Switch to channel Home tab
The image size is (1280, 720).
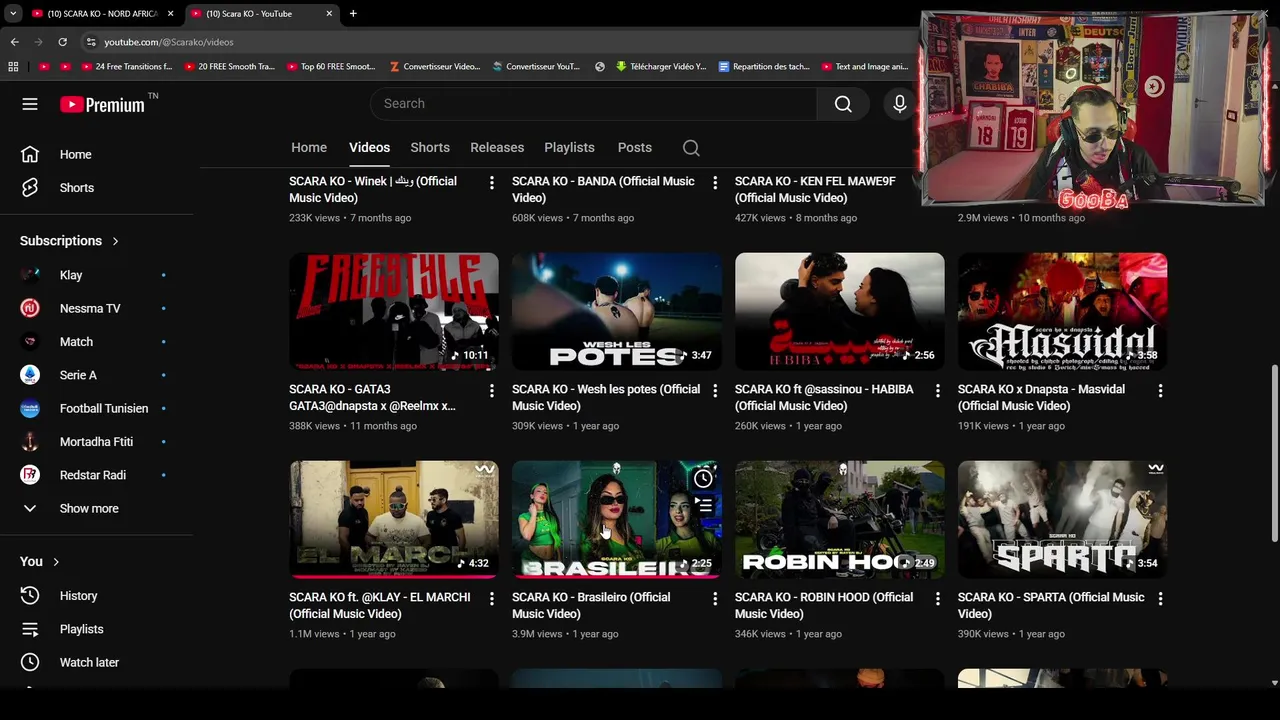click(x=309, y=148)
